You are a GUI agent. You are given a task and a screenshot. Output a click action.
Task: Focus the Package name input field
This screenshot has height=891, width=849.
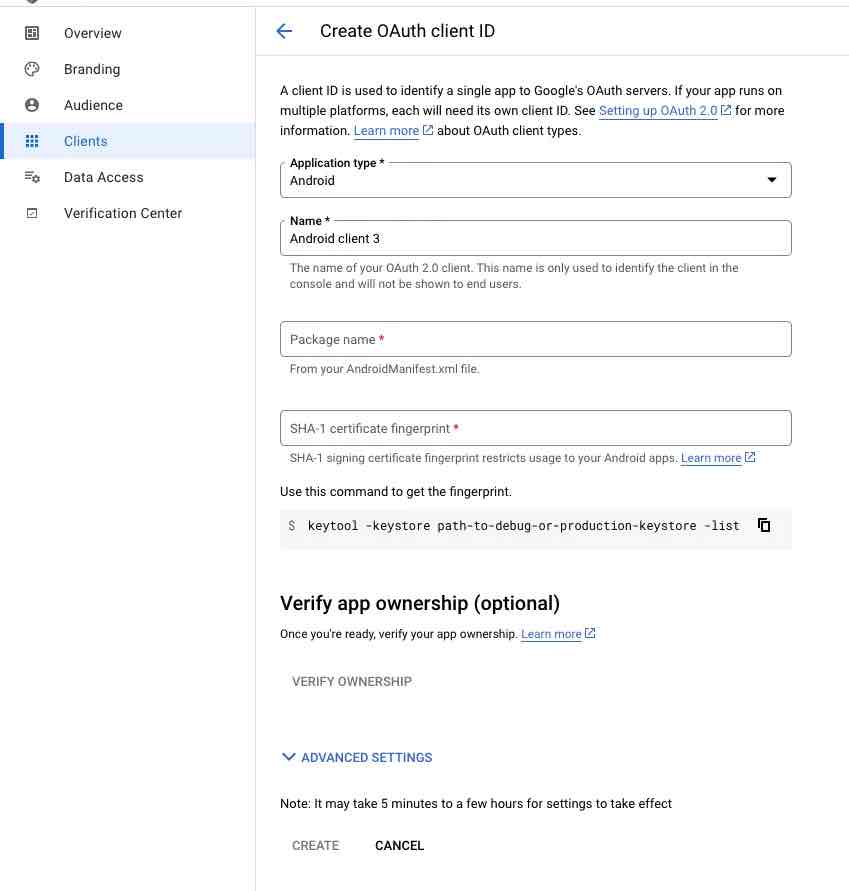(535, 339)
